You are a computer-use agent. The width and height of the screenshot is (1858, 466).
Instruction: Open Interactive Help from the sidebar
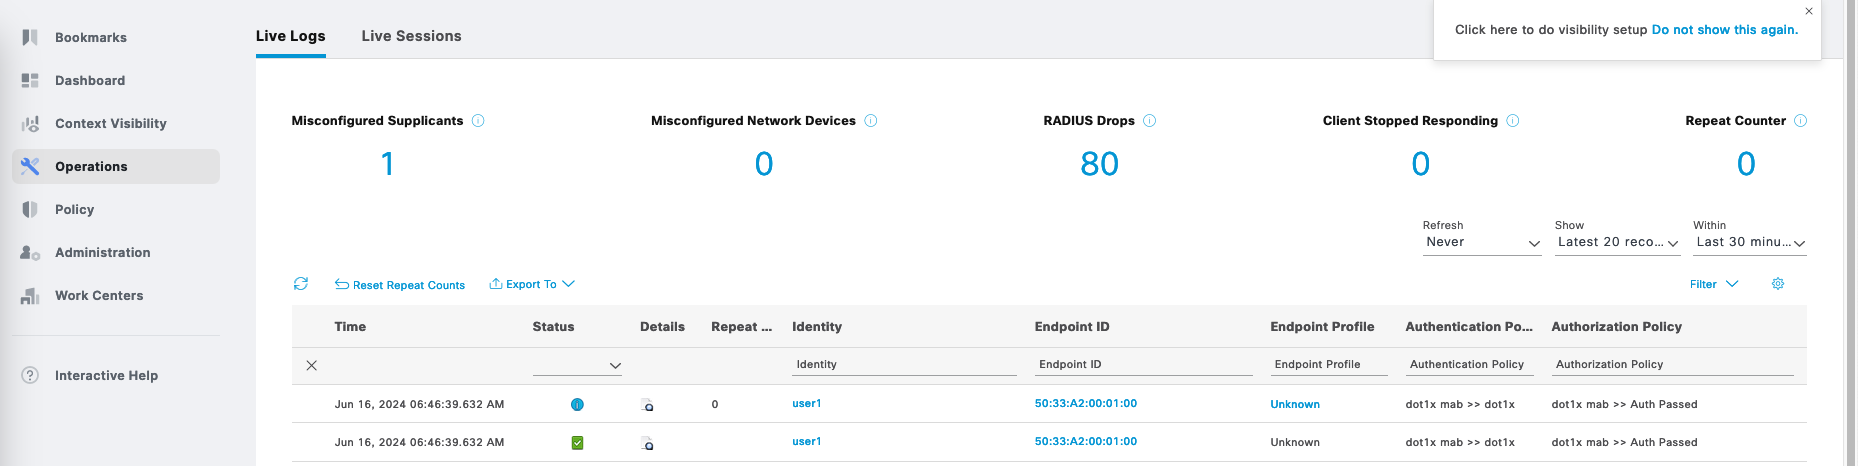click(x=106, y=376)
